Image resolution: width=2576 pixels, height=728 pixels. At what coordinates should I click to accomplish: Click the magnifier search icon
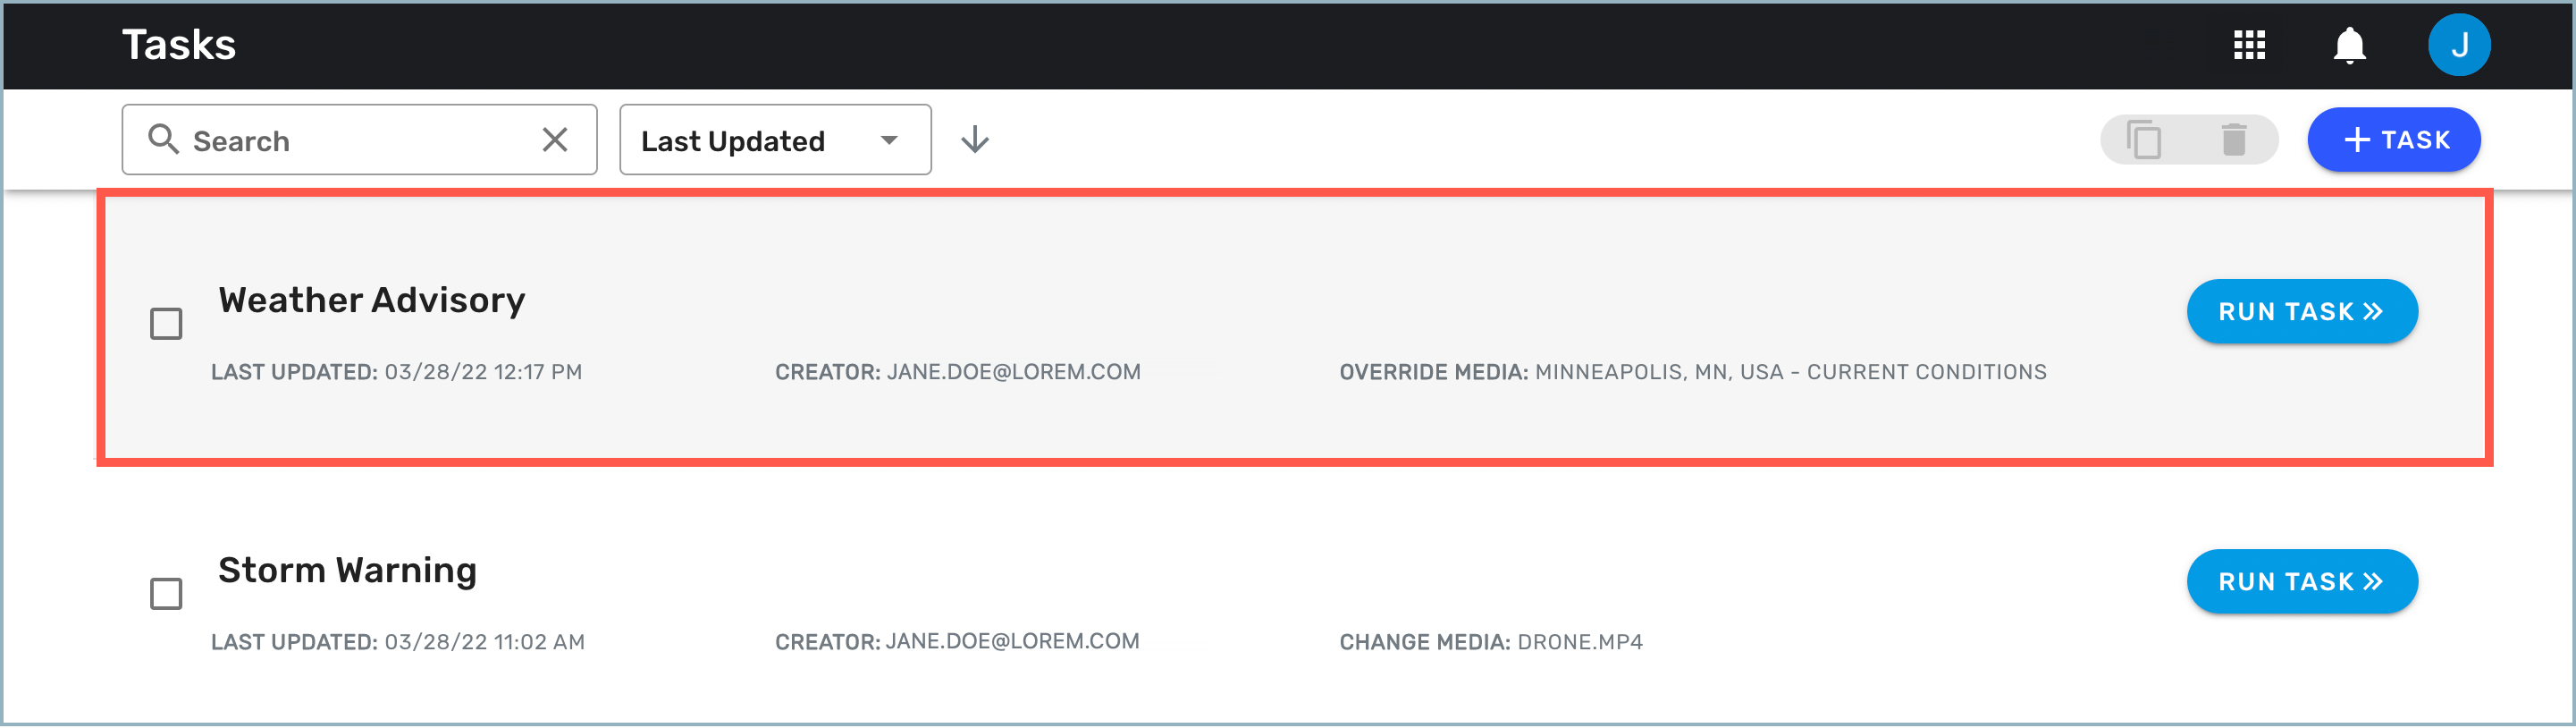click(x=163, y=140)
